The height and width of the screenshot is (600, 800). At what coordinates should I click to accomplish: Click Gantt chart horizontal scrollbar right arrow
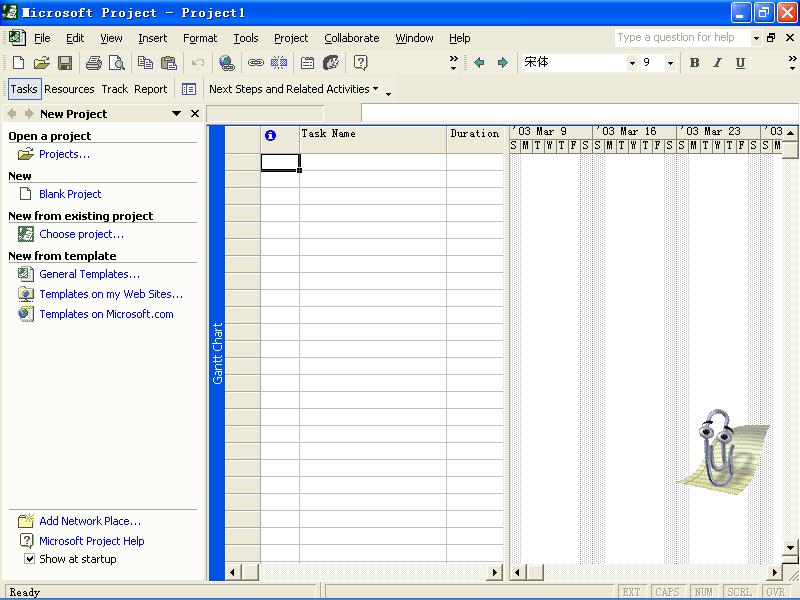click(774, 572)
